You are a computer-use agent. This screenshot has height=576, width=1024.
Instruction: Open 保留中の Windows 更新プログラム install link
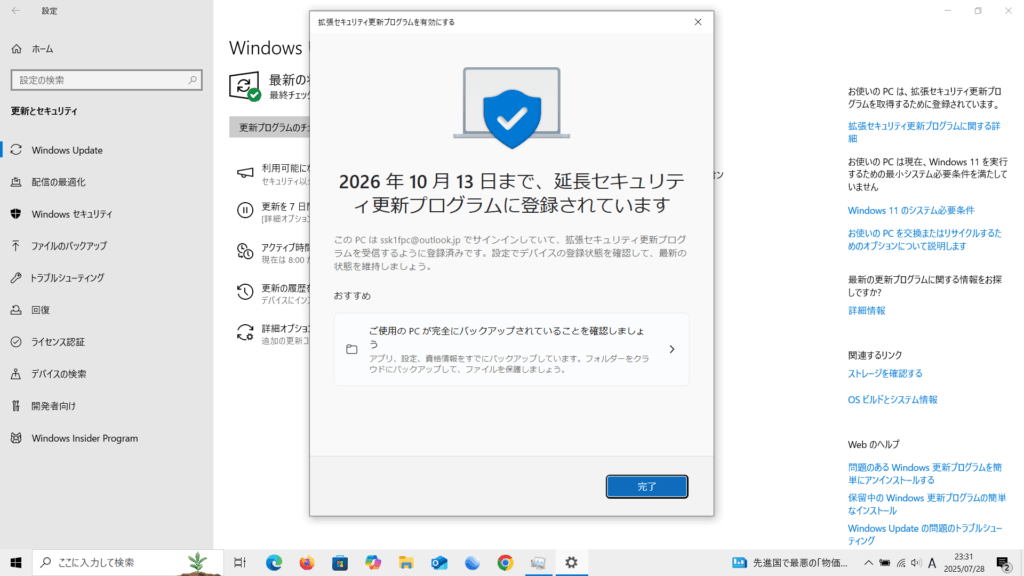(x=927, y=504)
